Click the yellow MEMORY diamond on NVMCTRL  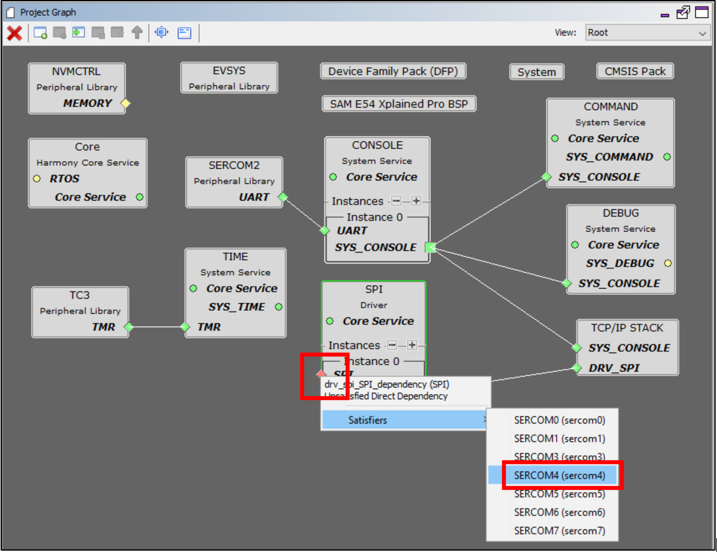click(125, 103)
